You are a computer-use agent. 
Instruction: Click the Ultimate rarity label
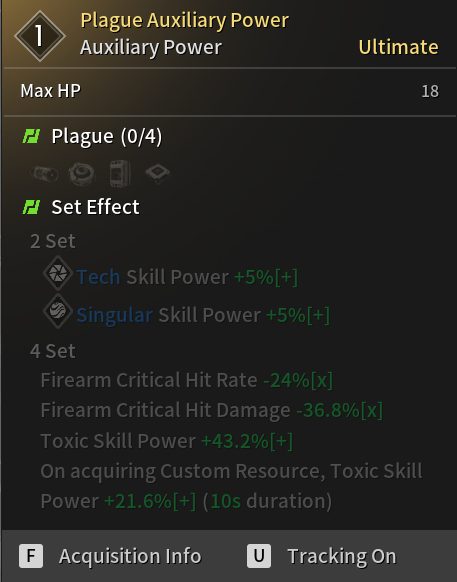click(398, 47)
